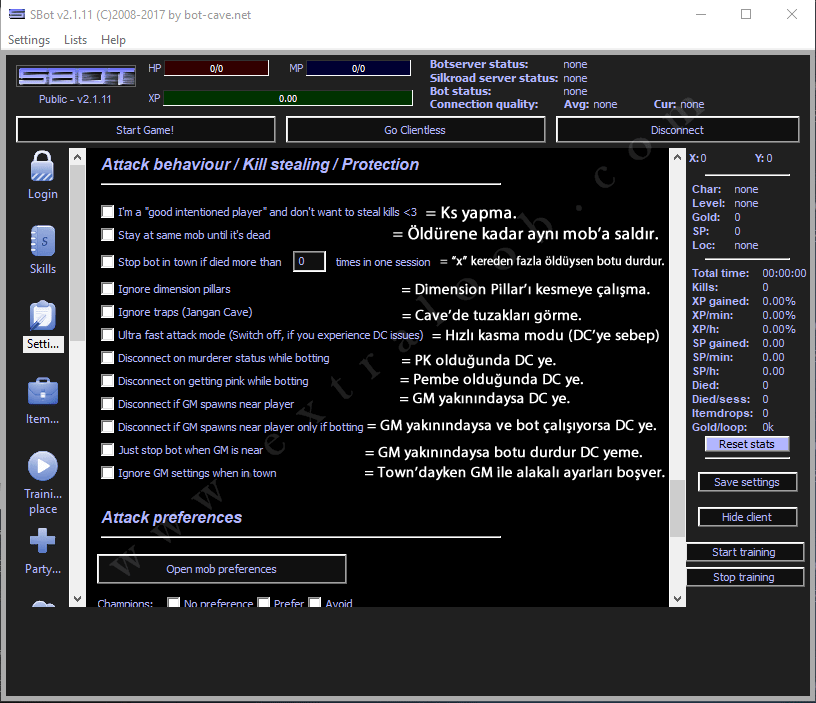Screen dimensions: 816x703
Task: Click the MP progress bar
Action: tap(358, 68)
